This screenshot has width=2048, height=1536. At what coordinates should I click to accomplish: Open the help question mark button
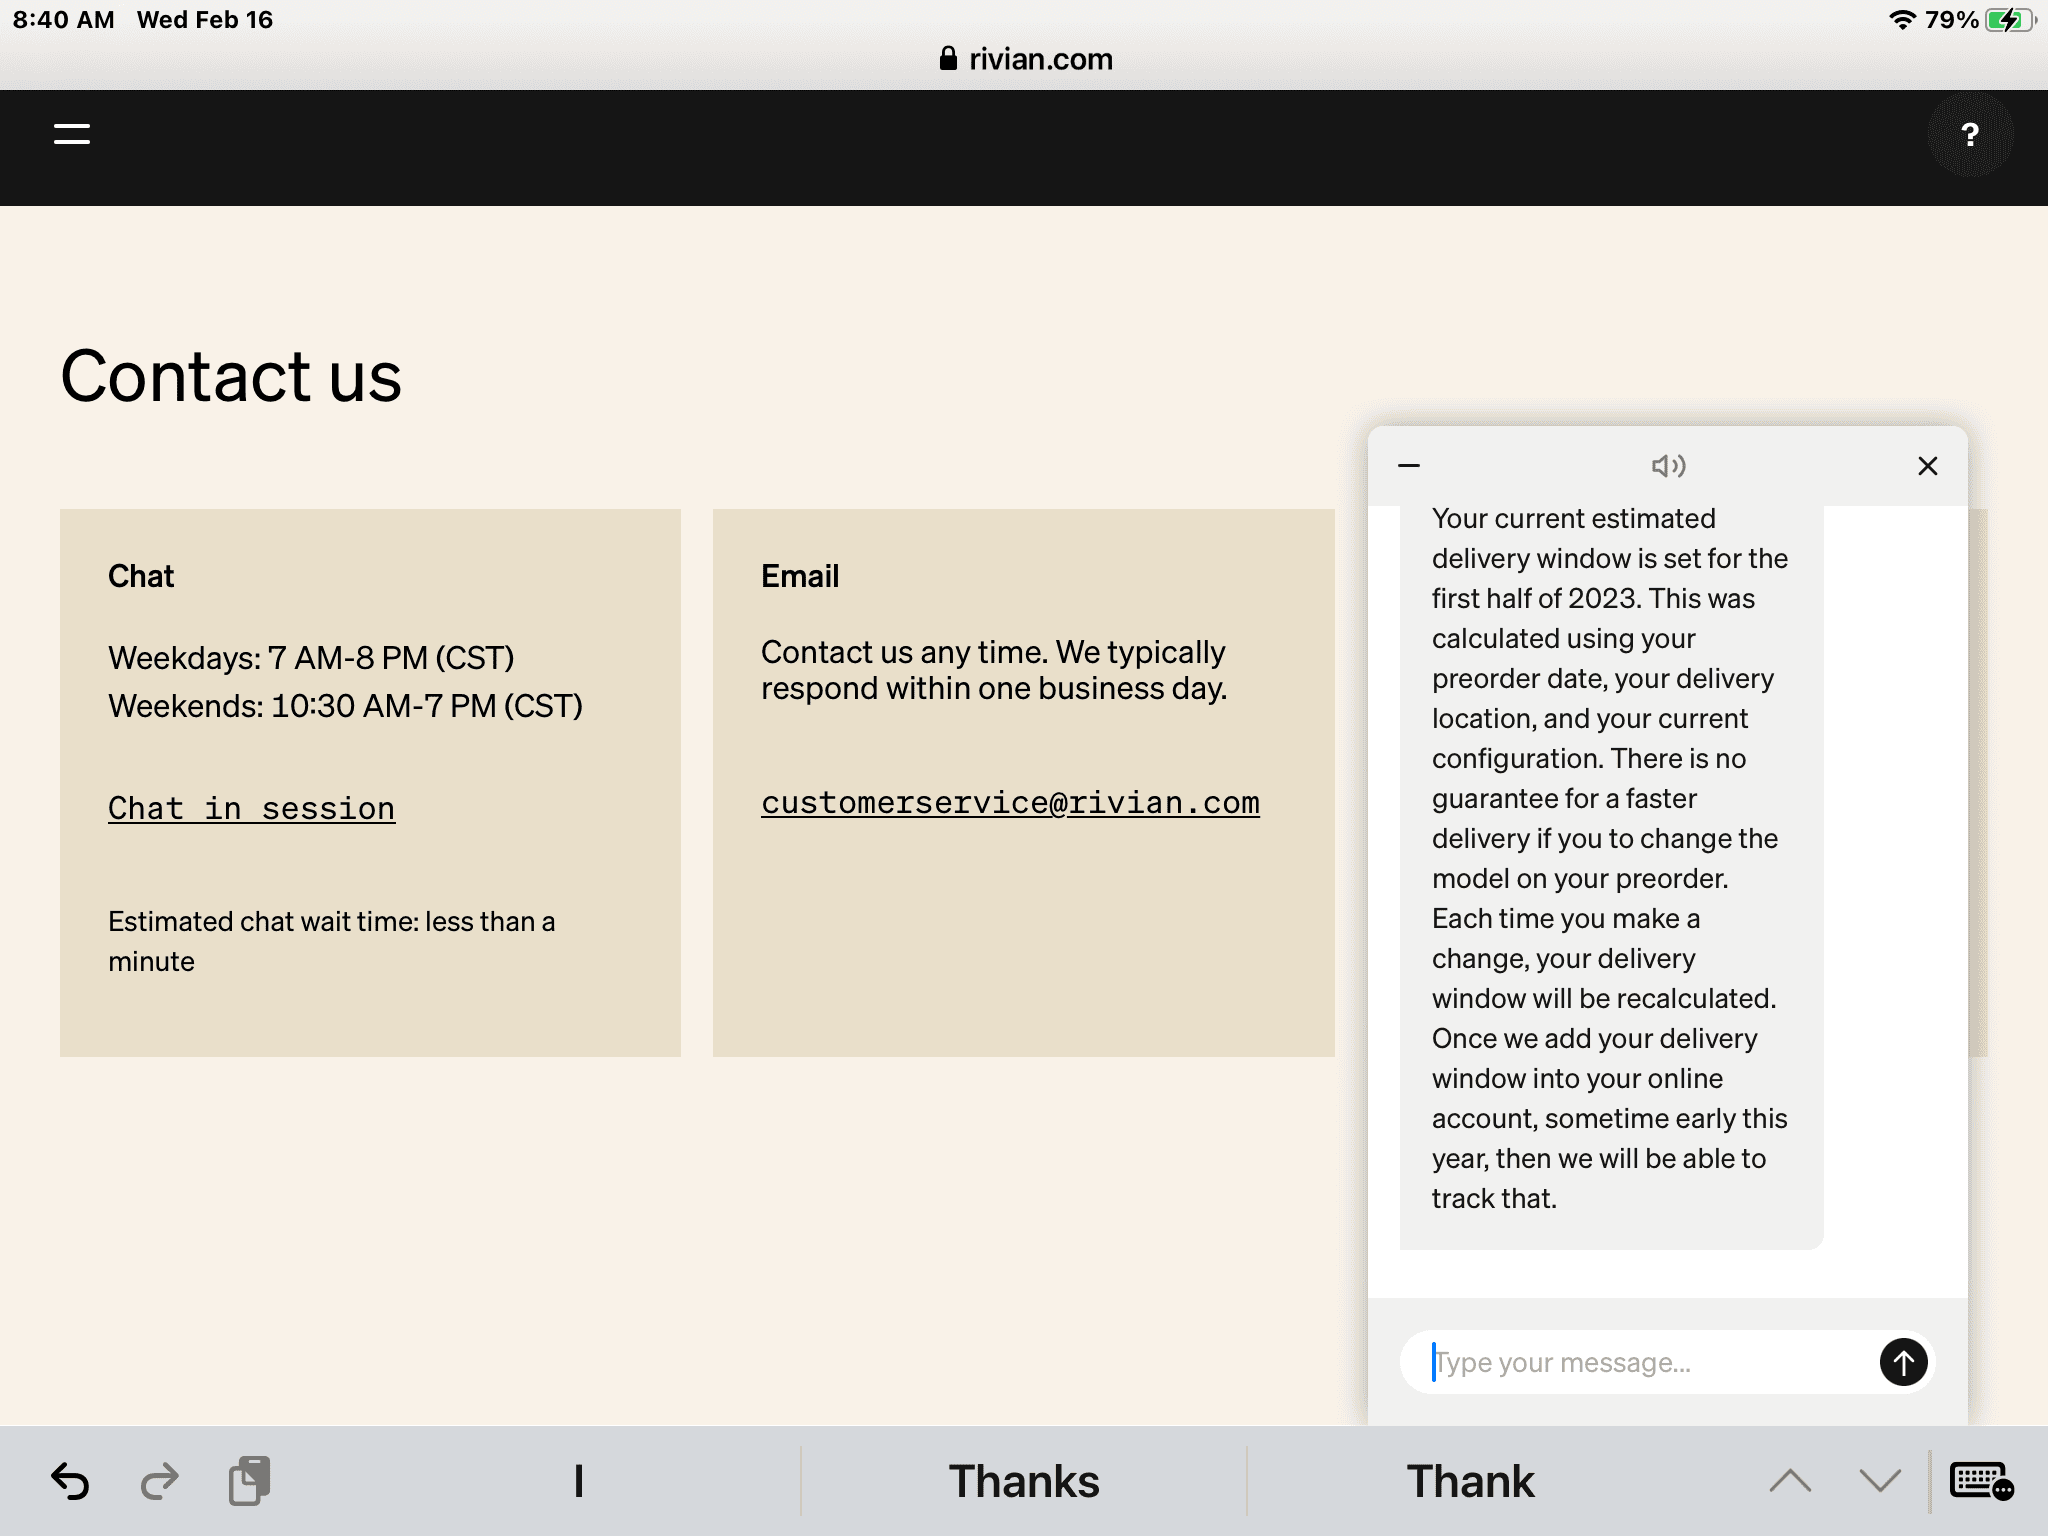click(1970, 135)
